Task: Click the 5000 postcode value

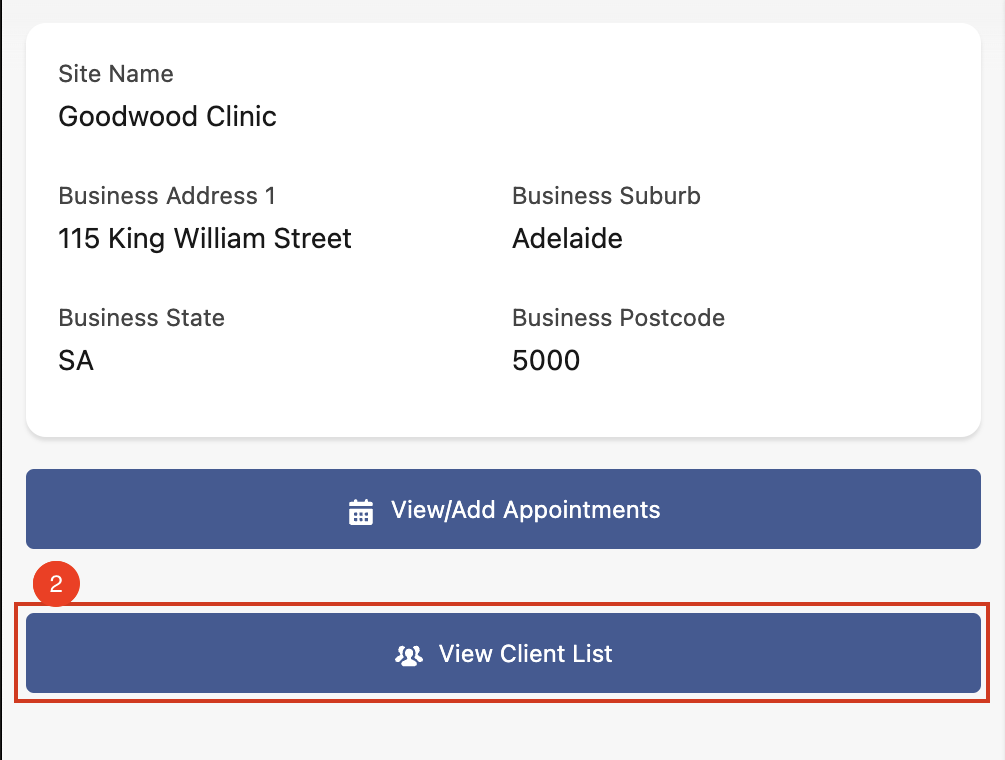Action: [546, 360]
